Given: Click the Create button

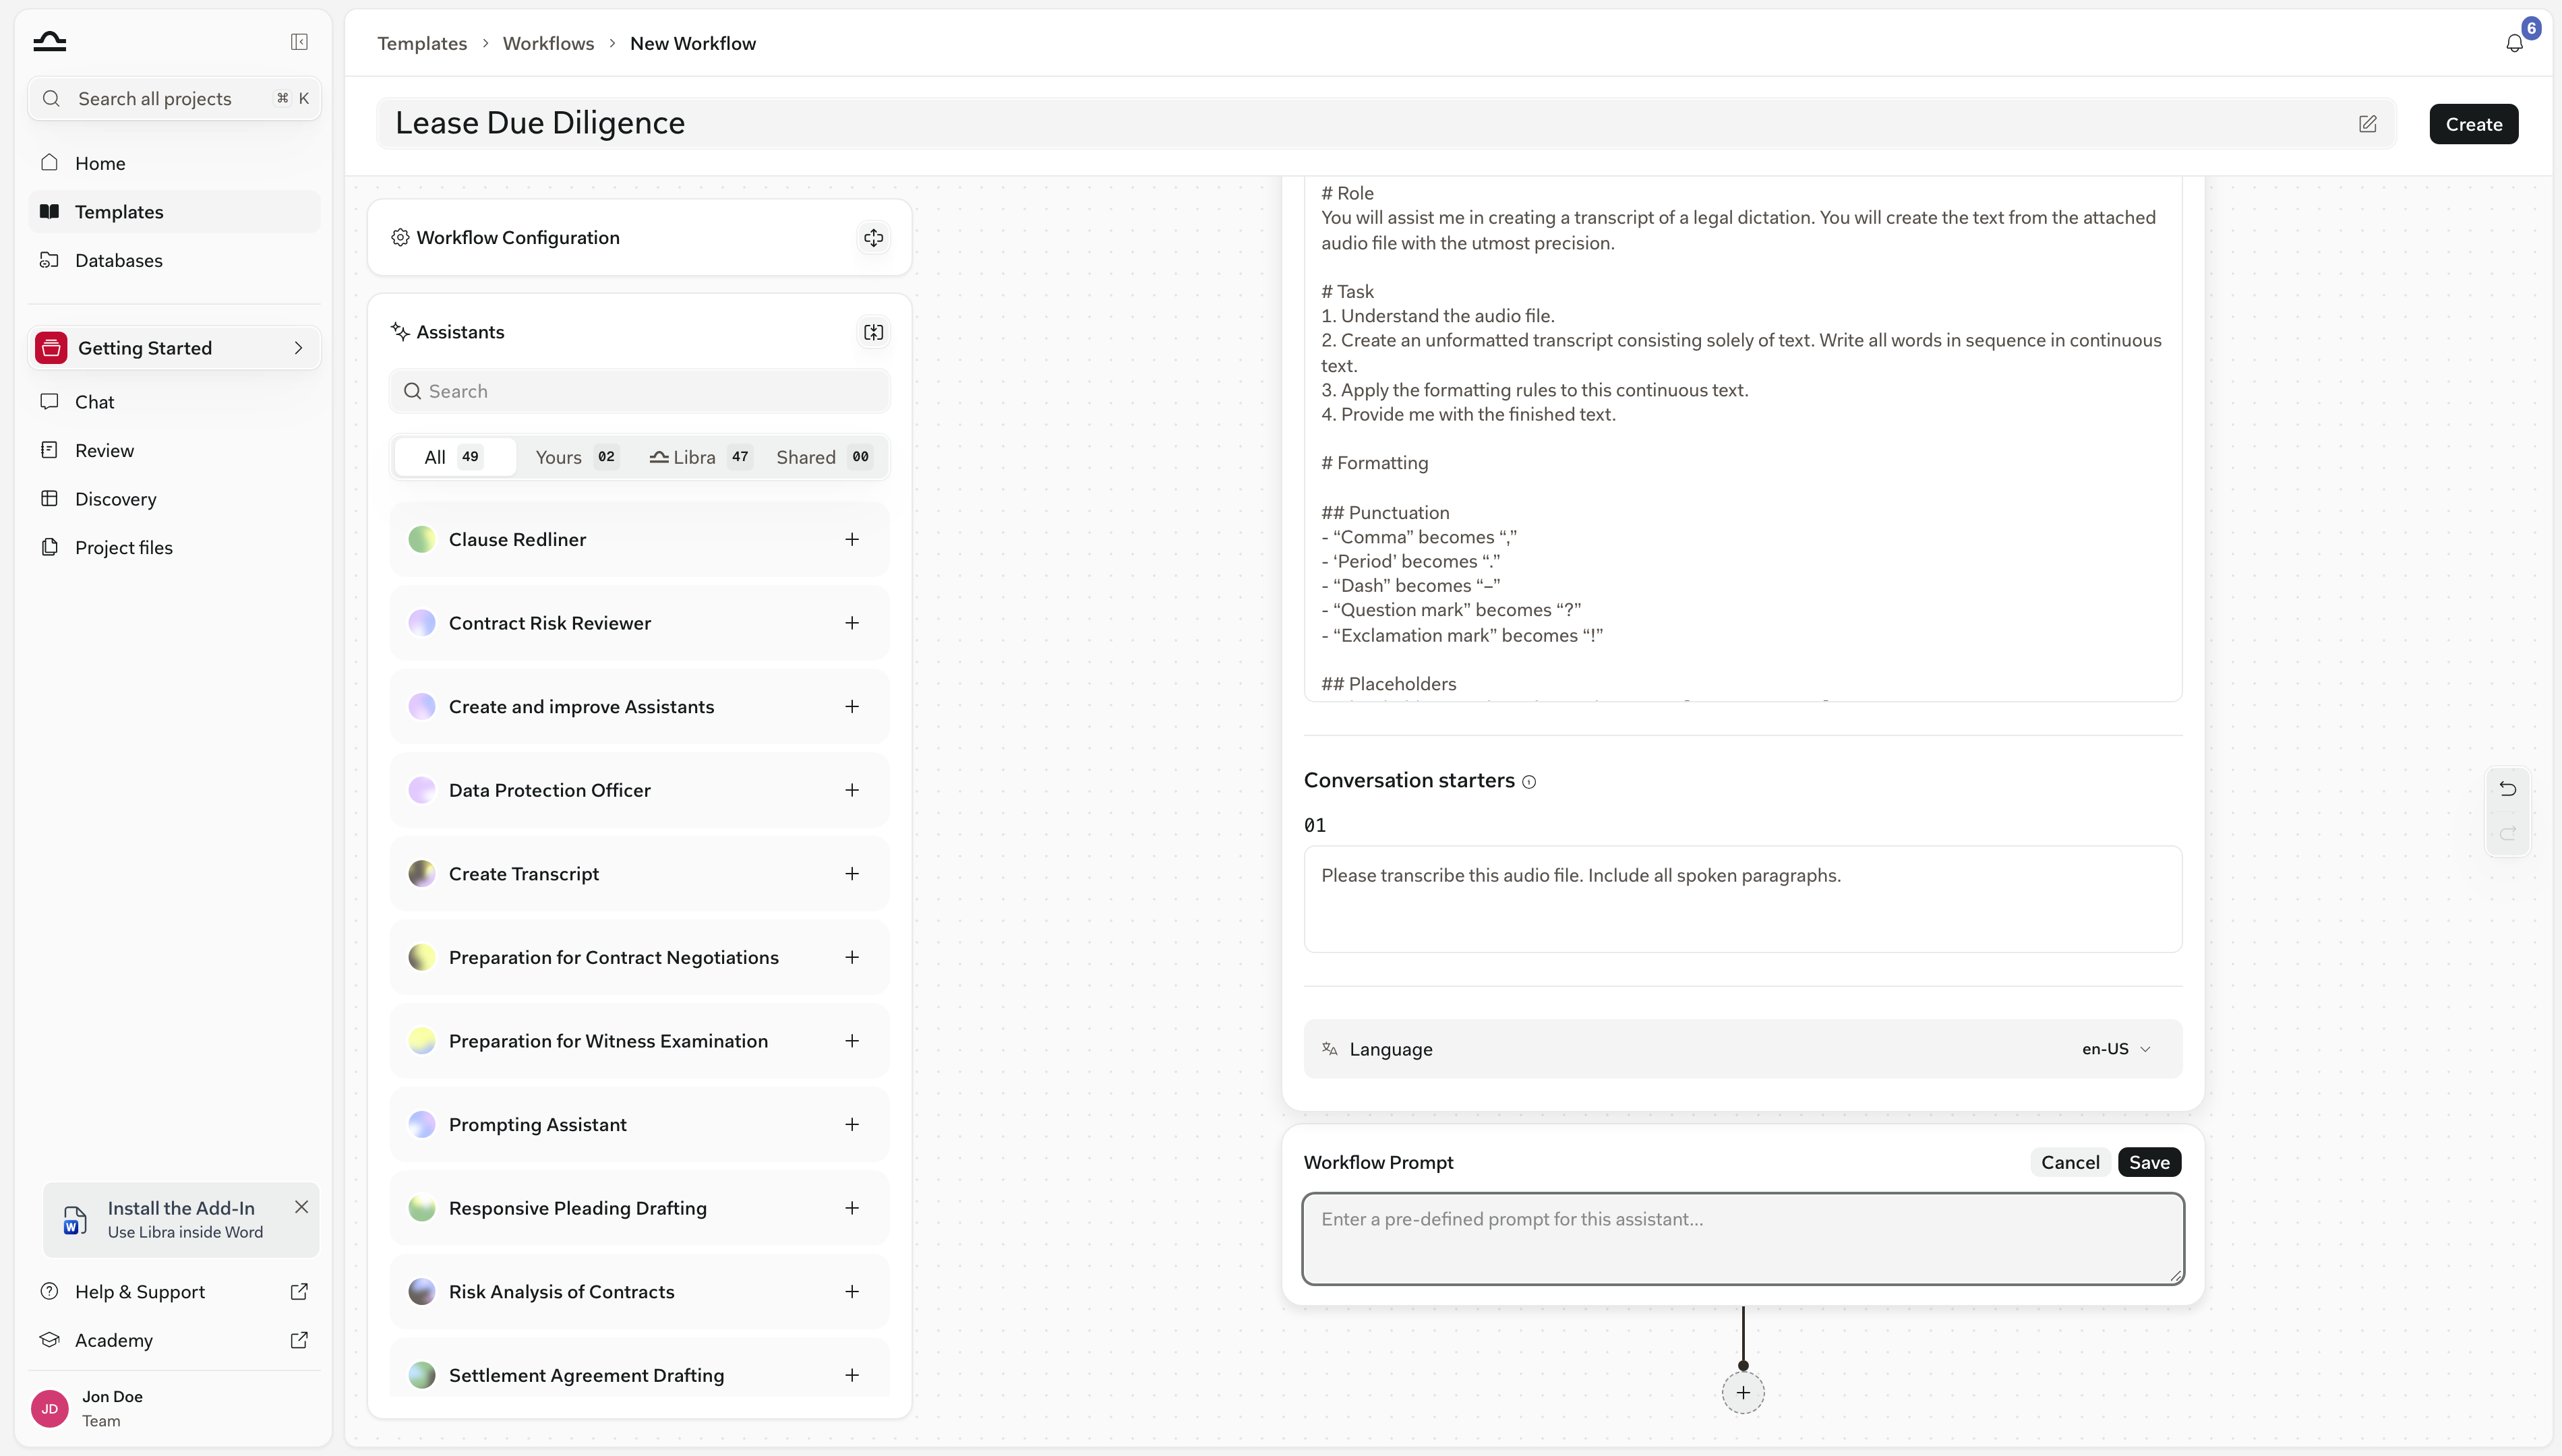Looking at the screenshot, I should point(2474,124).
